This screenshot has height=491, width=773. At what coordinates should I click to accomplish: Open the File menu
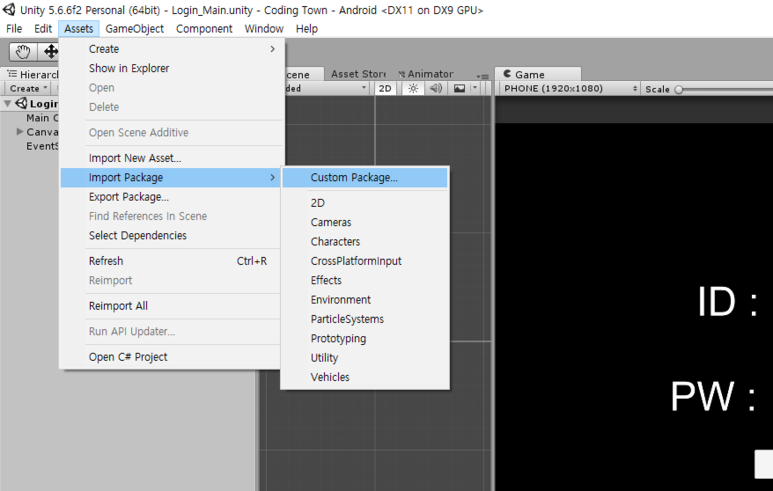click(x=14, y=29)
